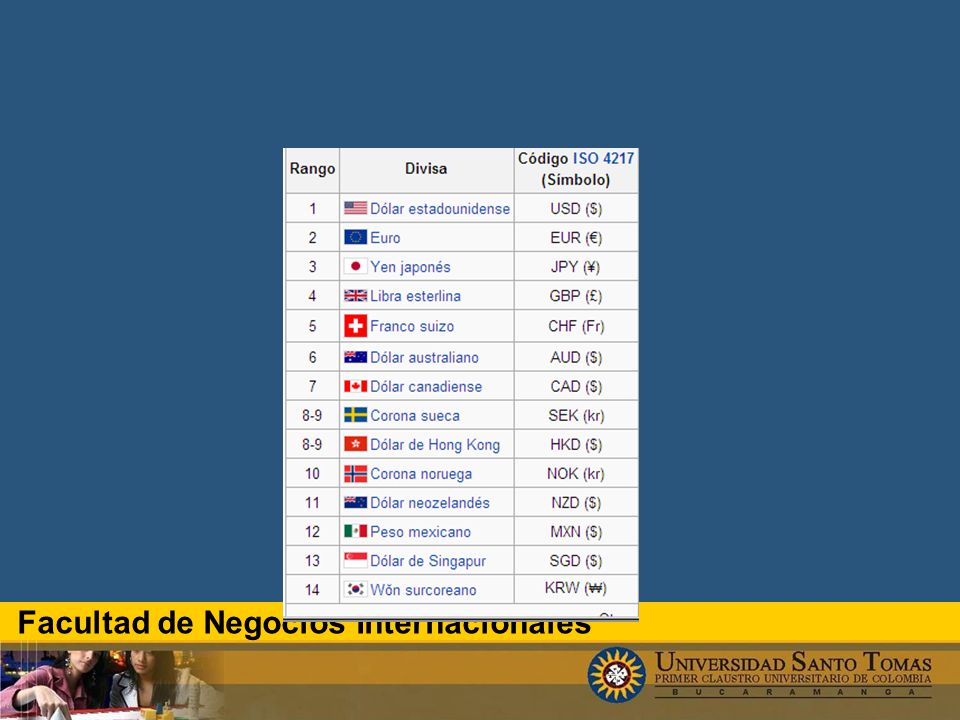Open the Dólar estadounidense link

coord(440,209)
